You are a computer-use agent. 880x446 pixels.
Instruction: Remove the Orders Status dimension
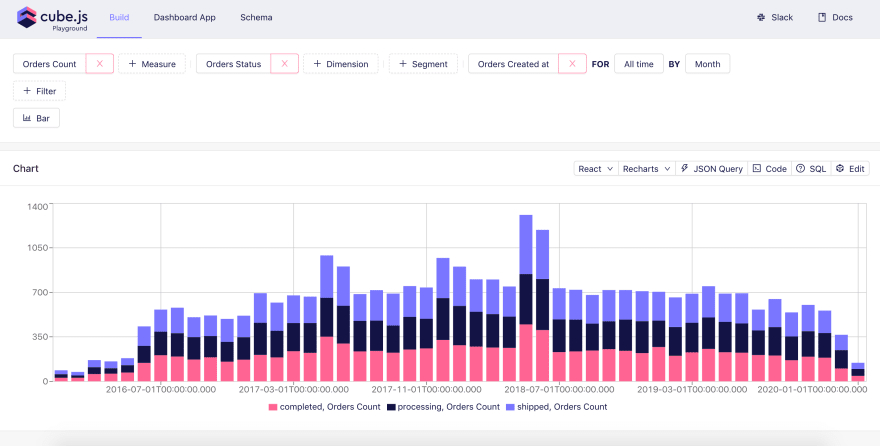[x=284, y=64]
